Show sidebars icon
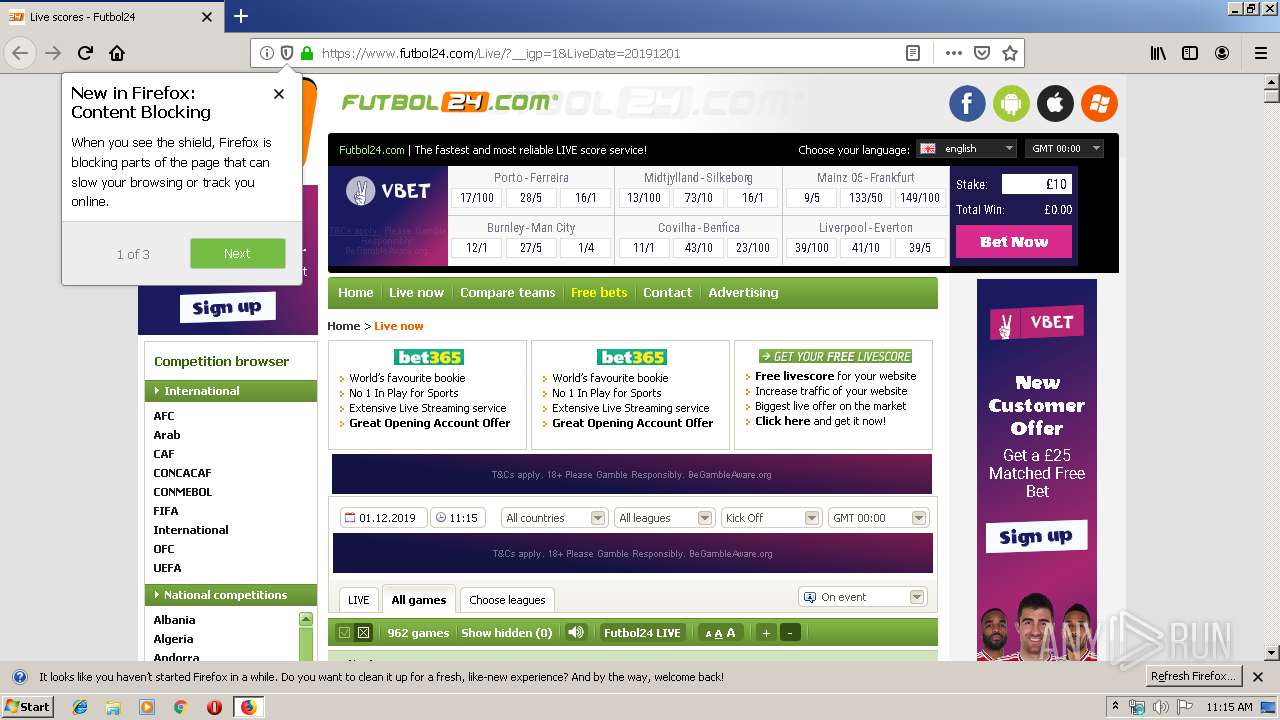 pos(1190,53)
